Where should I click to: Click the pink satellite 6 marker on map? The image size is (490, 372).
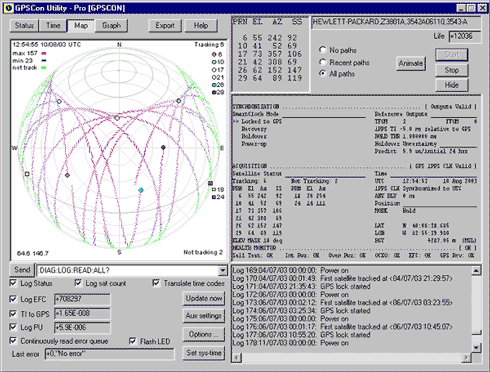coord(67,175)
